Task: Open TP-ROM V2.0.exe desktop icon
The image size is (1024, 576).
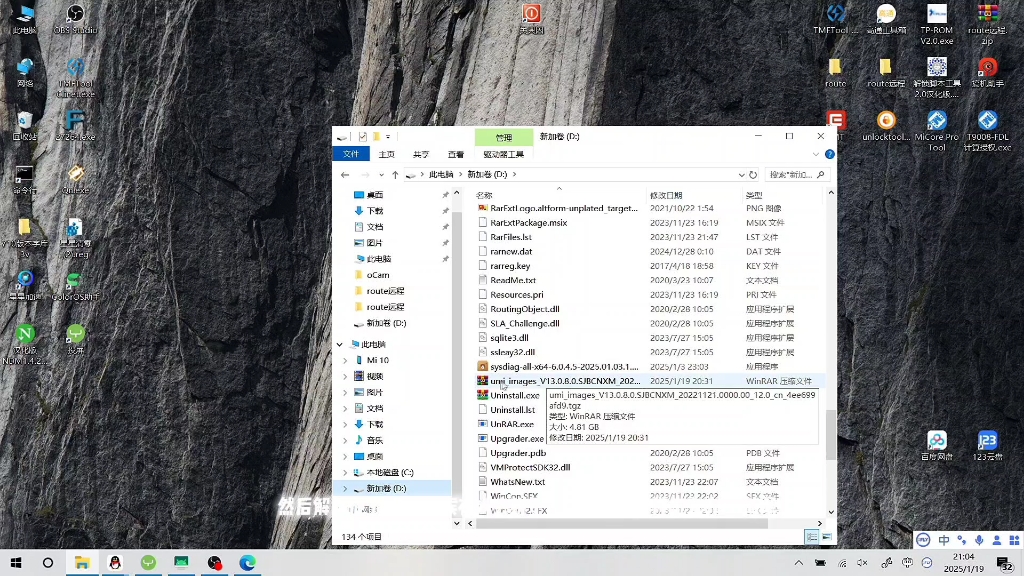Action: coord(936,24)
